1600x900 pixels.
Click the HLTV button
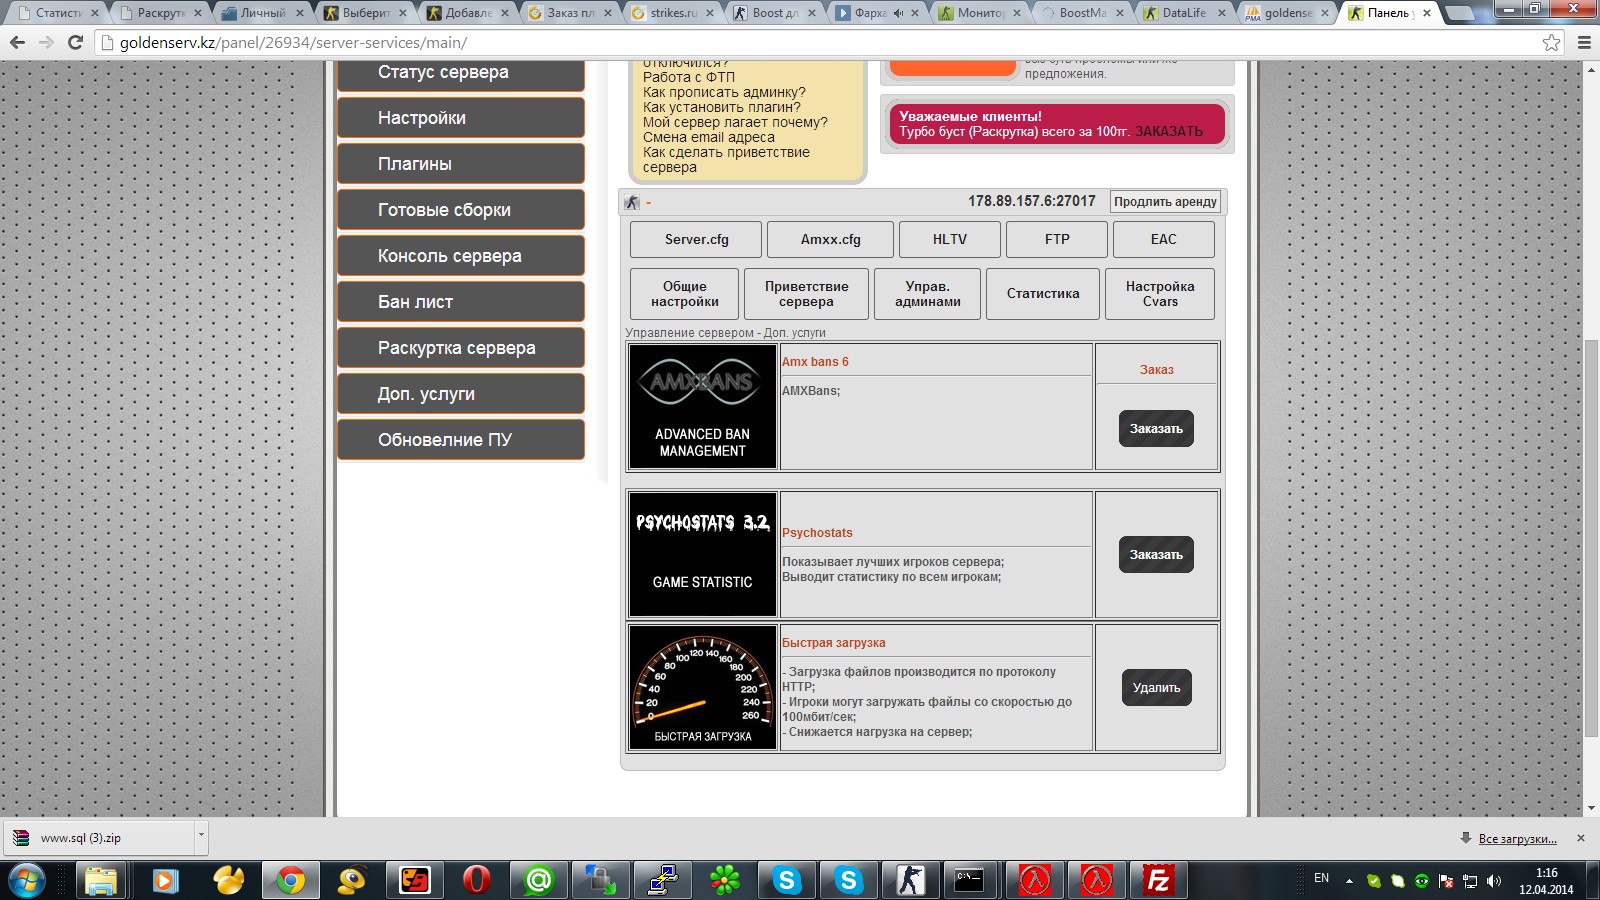click(x=950, y=240)
